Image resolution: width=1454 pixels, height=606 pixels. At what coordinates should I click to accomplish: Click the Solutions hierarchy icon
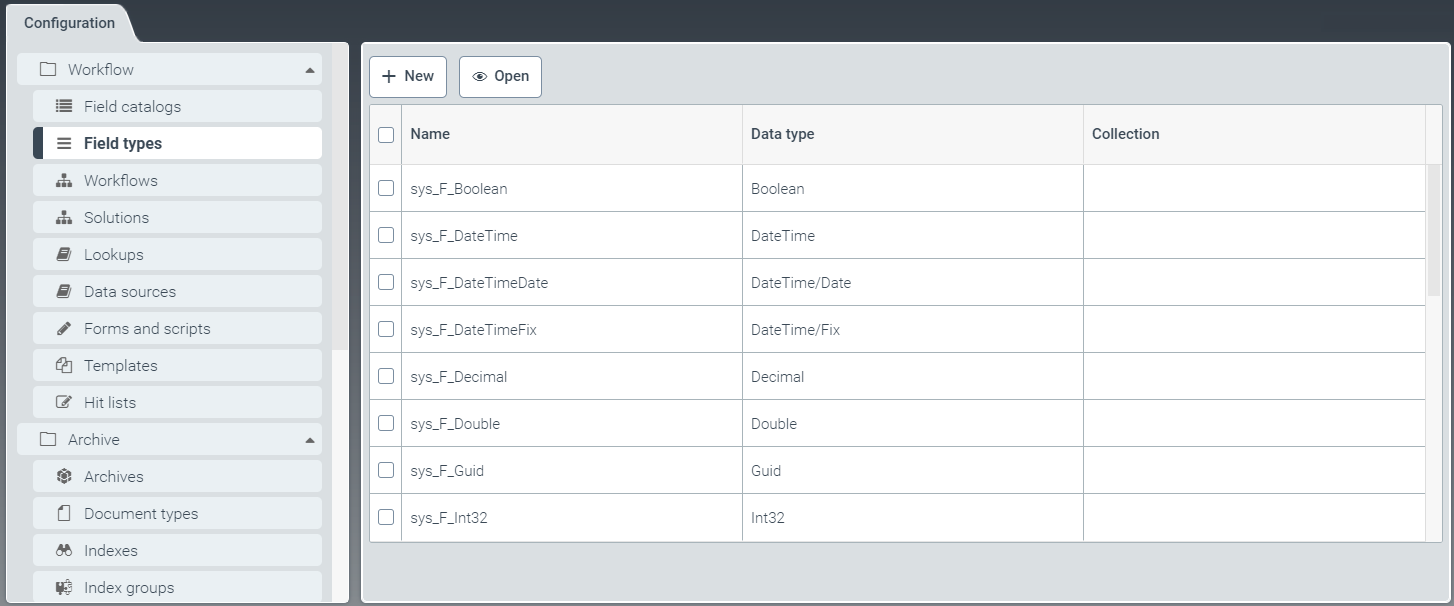64,218
